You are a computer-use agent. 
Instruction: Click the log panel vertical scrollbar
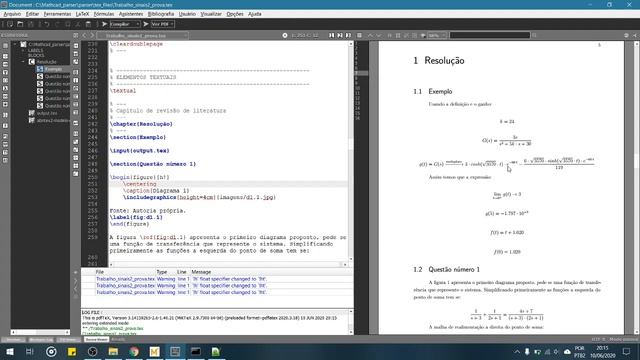(x=351, y=322)
